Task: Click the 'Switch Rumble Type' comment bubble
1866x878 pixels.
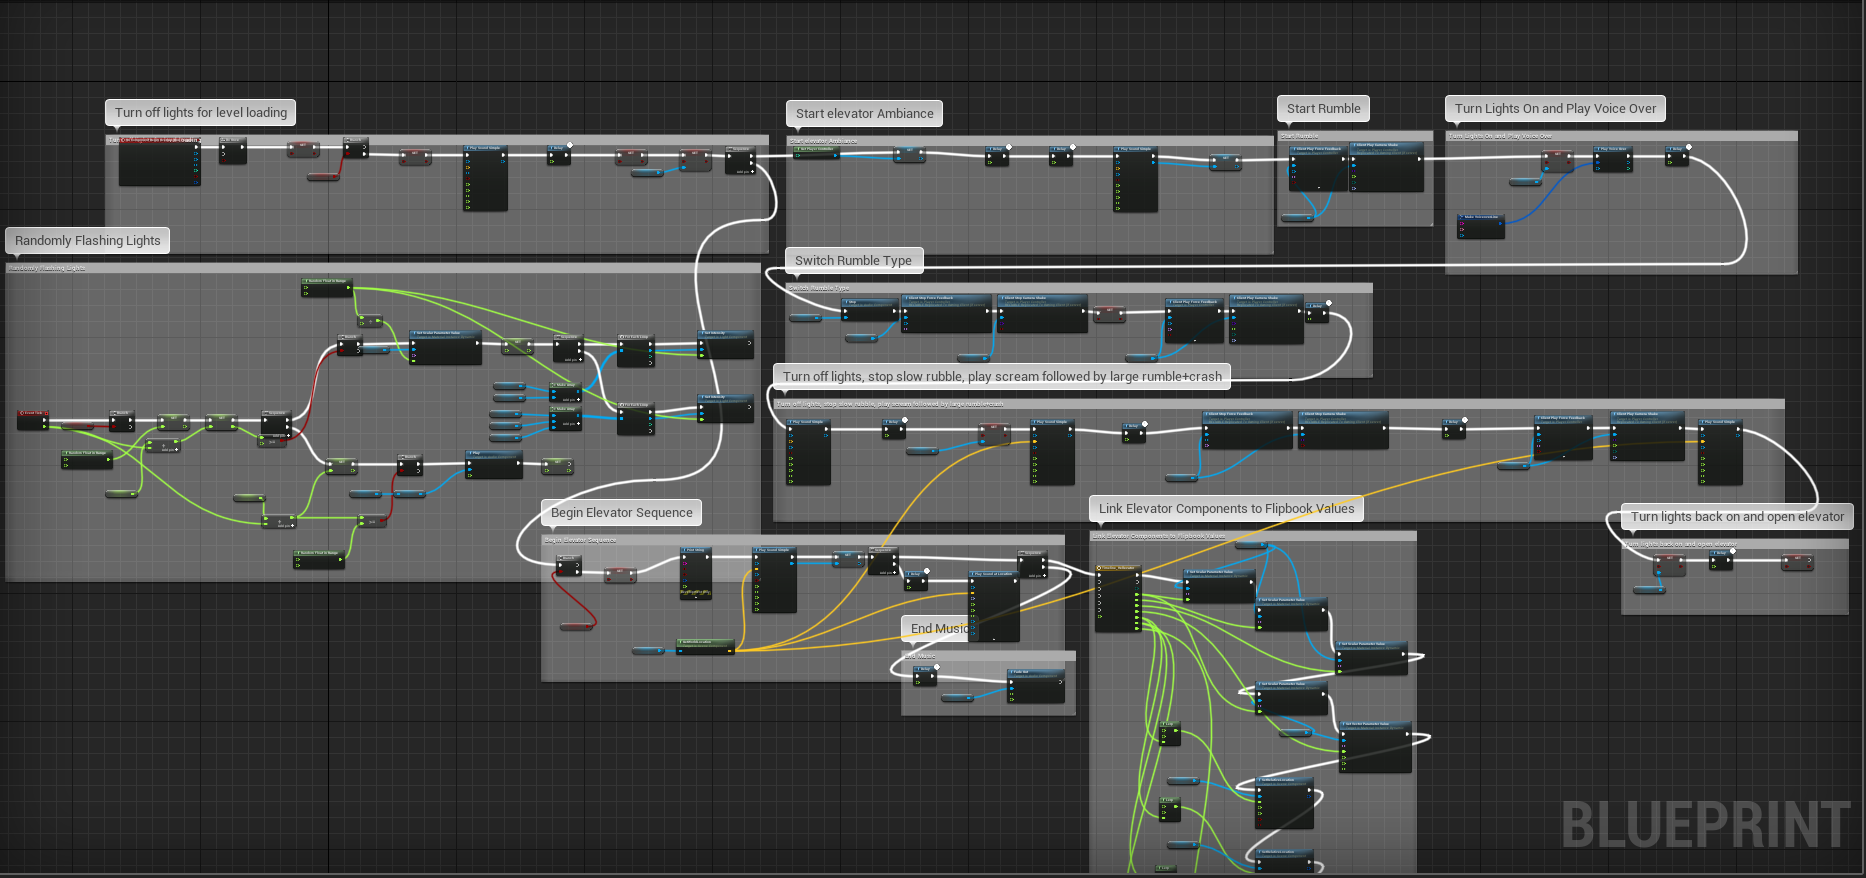Action: click(x=853, y=261)
